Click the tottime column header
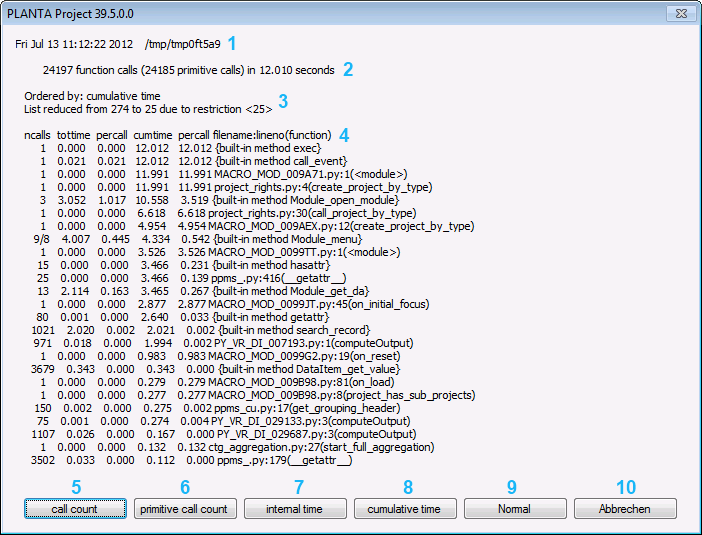Image resolution: width=702 pixels, height=535 pixels. point(73,135)
